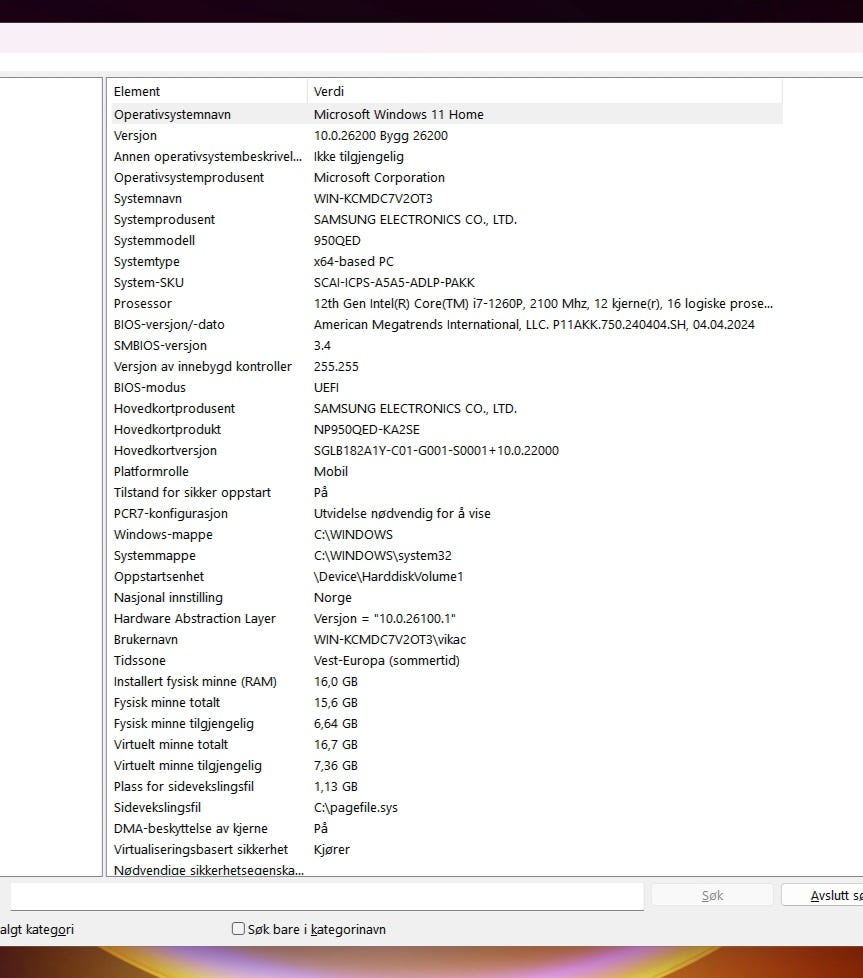Screen dimensions: 863x978
Task: Select 'Versjon av innebygd kontroller' row
Action: (203, 366)
